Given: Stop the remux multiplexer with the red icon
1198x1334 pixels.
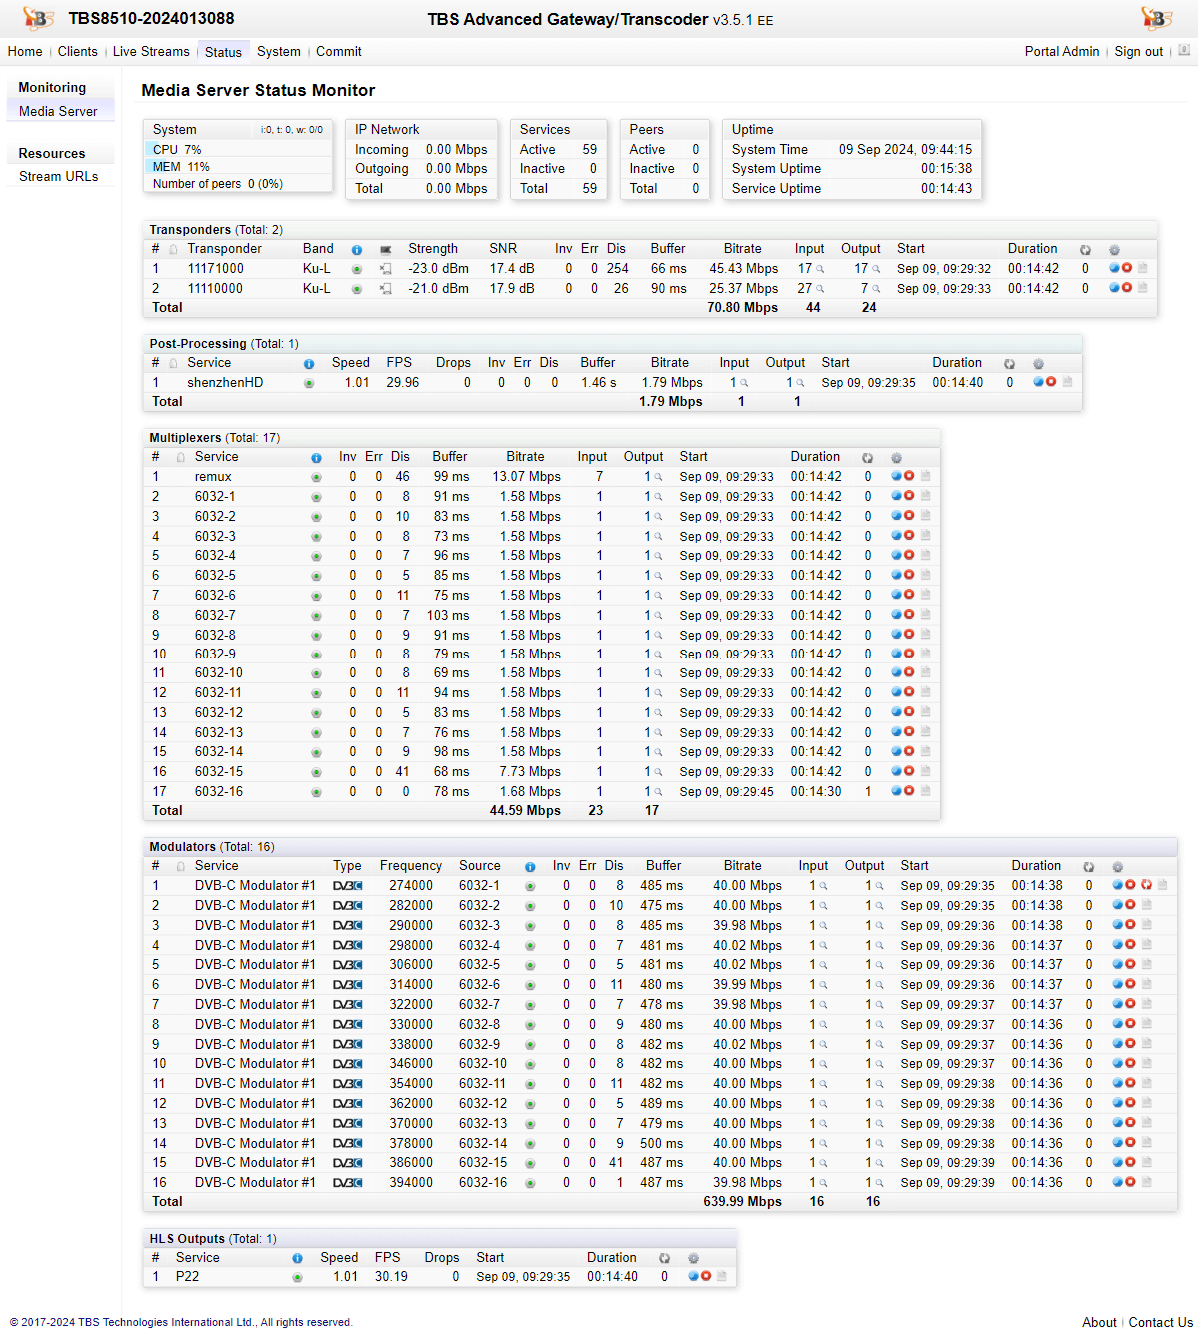Looking at the screenshot, I should click(909, 476).
